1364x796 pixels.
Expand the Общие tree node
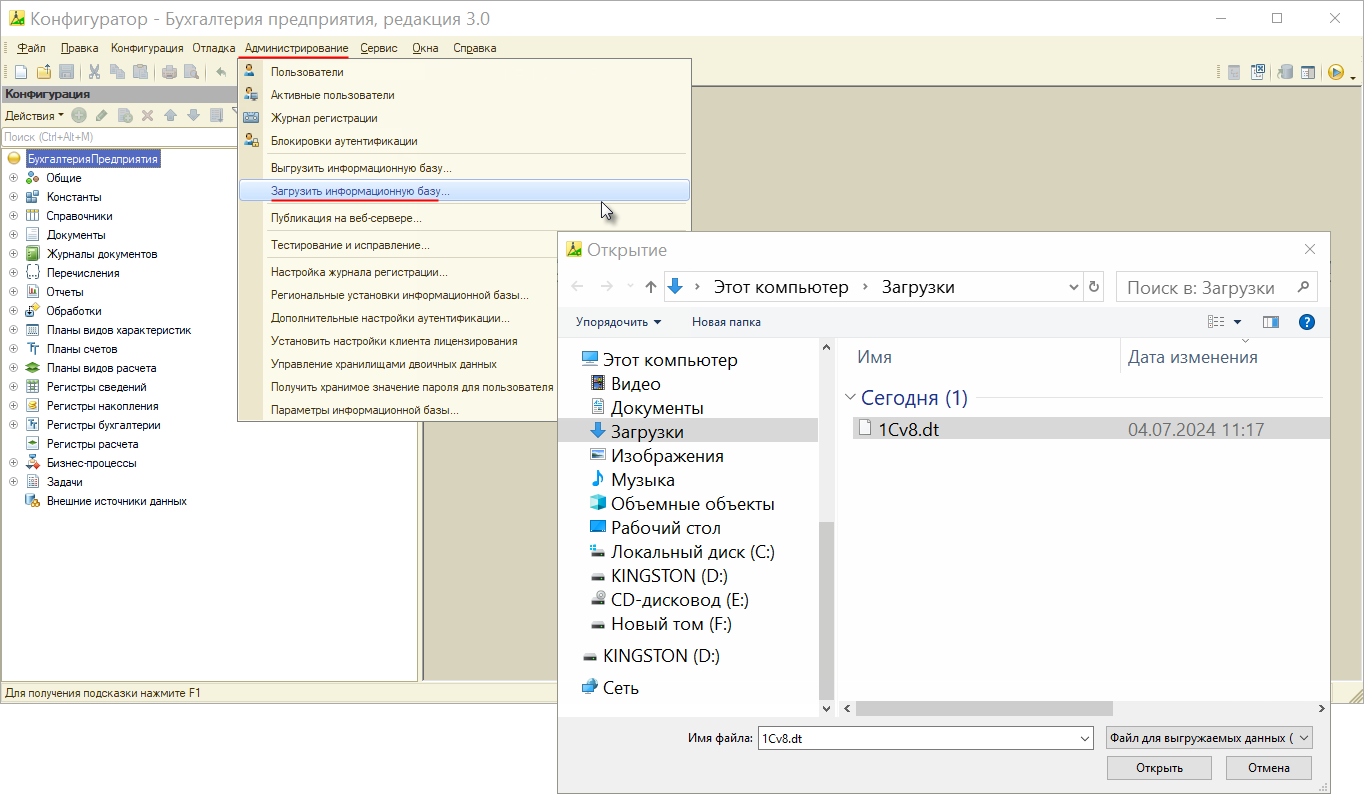(13, 178)
